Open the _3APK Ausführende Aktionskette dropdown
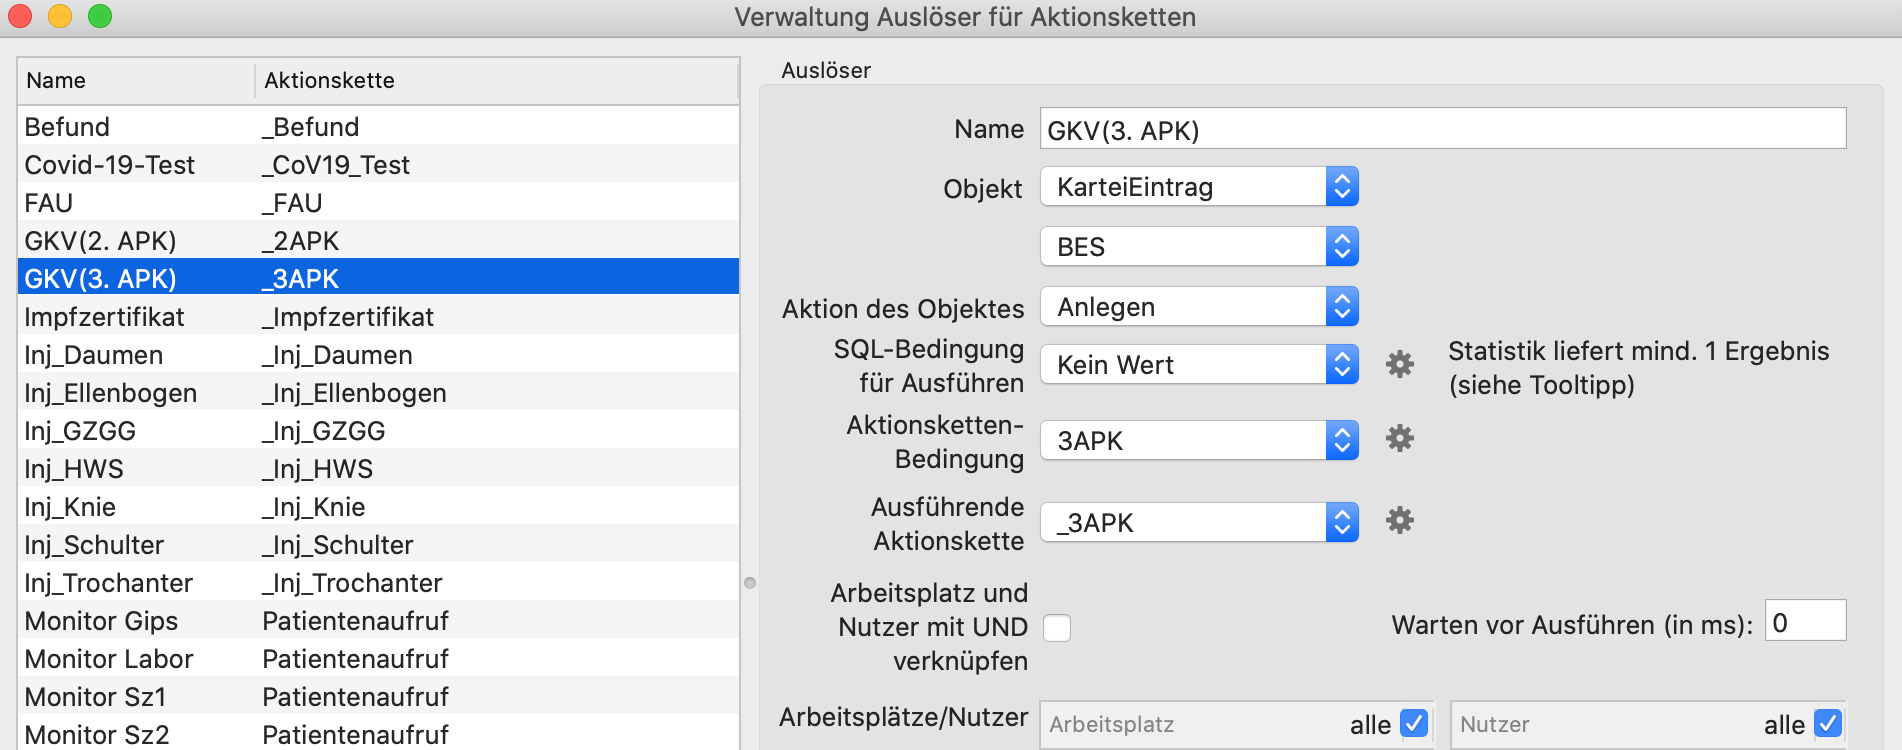The image size is (1902, 750). pos(1200,523)
